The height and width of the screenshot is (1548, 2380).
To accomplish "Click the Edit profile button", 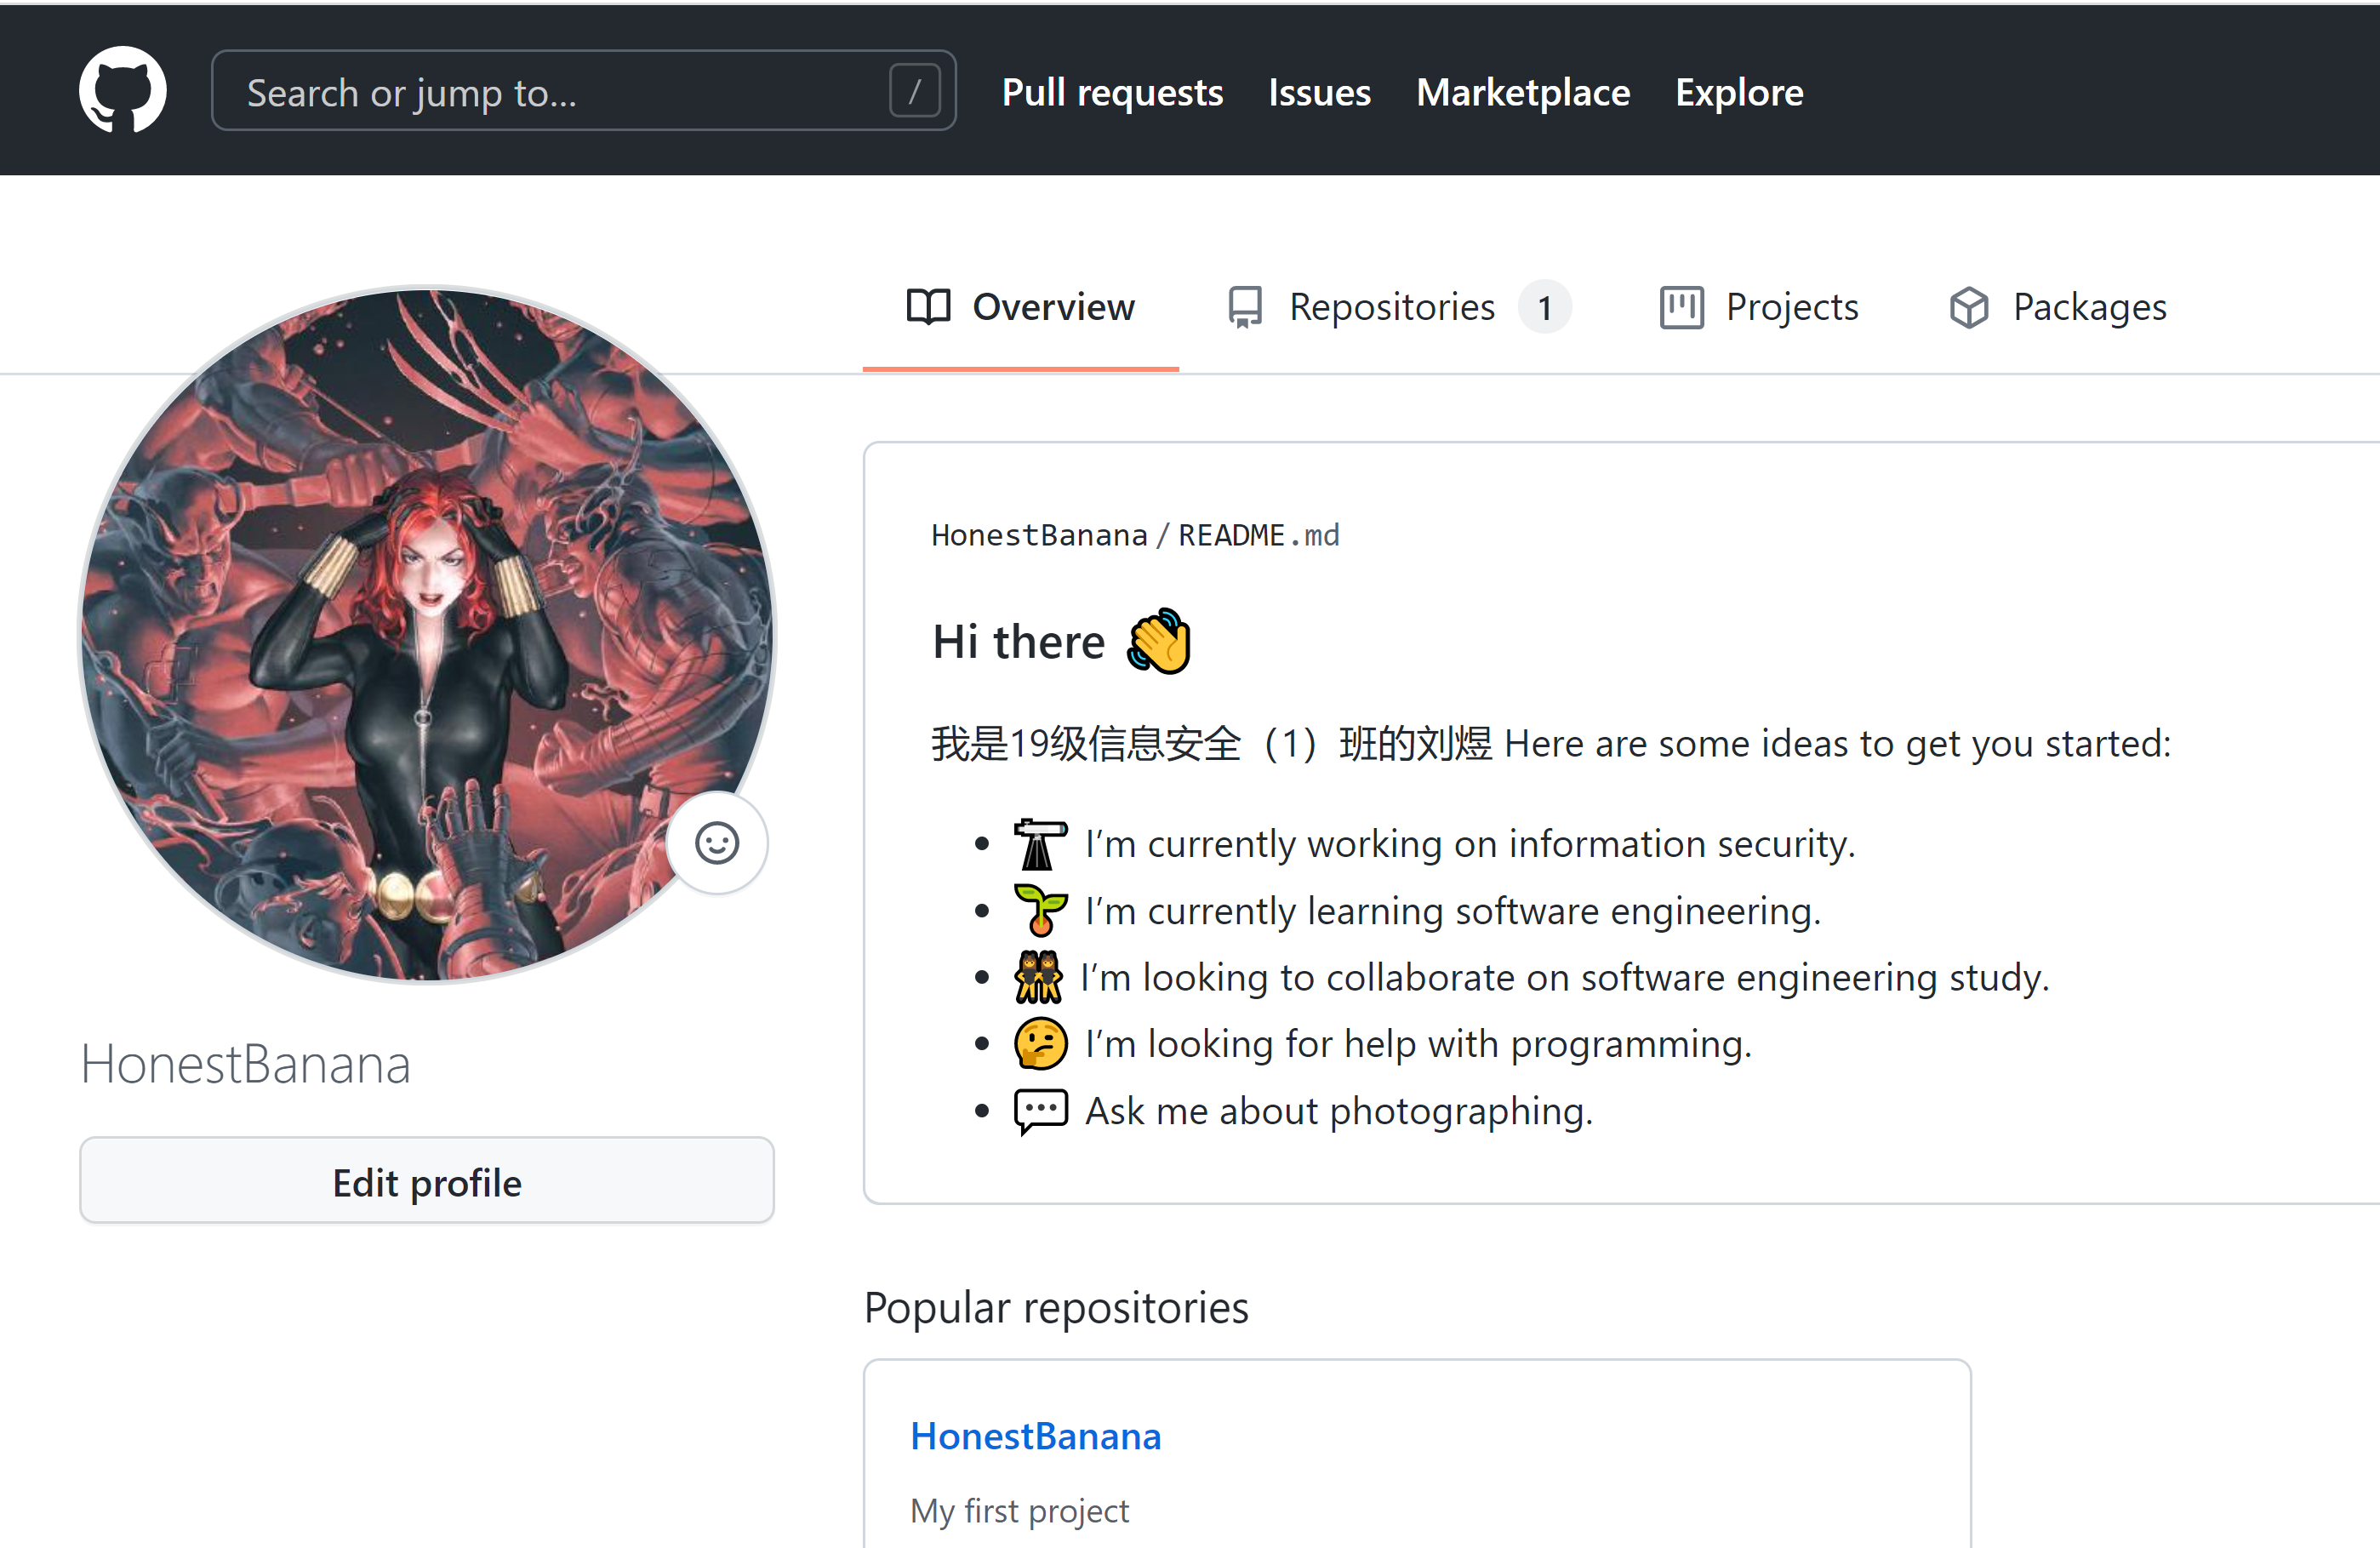I will (x=427, y=1182).
